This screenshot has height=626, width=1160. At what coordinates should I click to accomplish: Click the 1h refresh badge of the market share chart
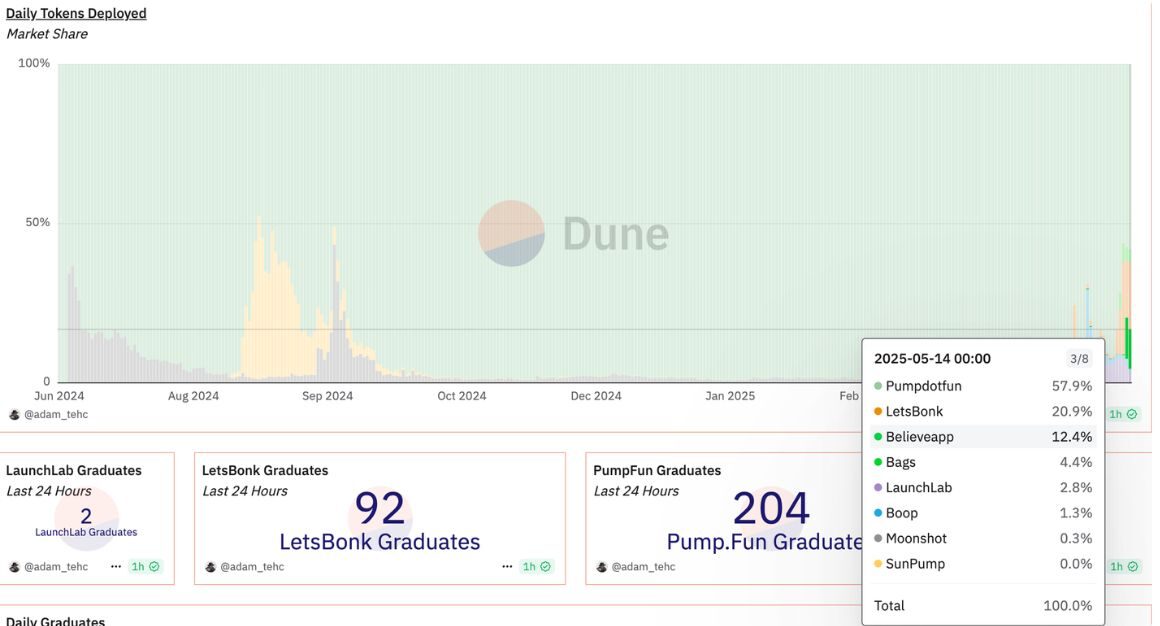1123,414
